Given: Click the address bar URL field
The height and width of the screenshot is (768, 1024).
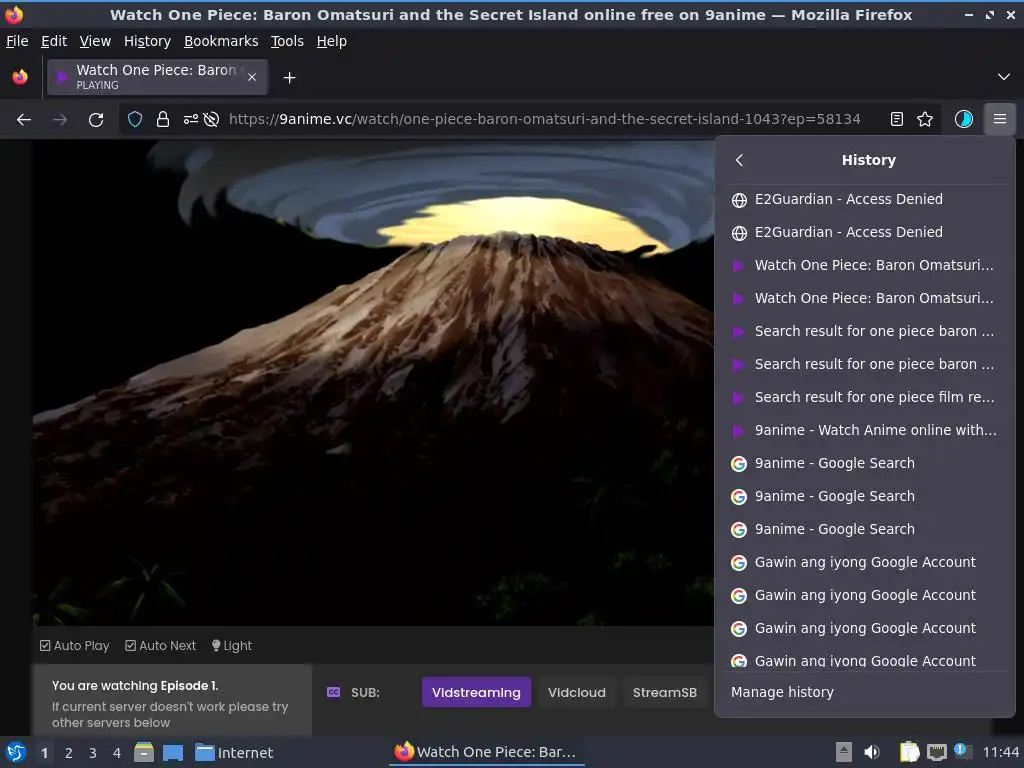Looking at the screenshot, I should (544, 120).
